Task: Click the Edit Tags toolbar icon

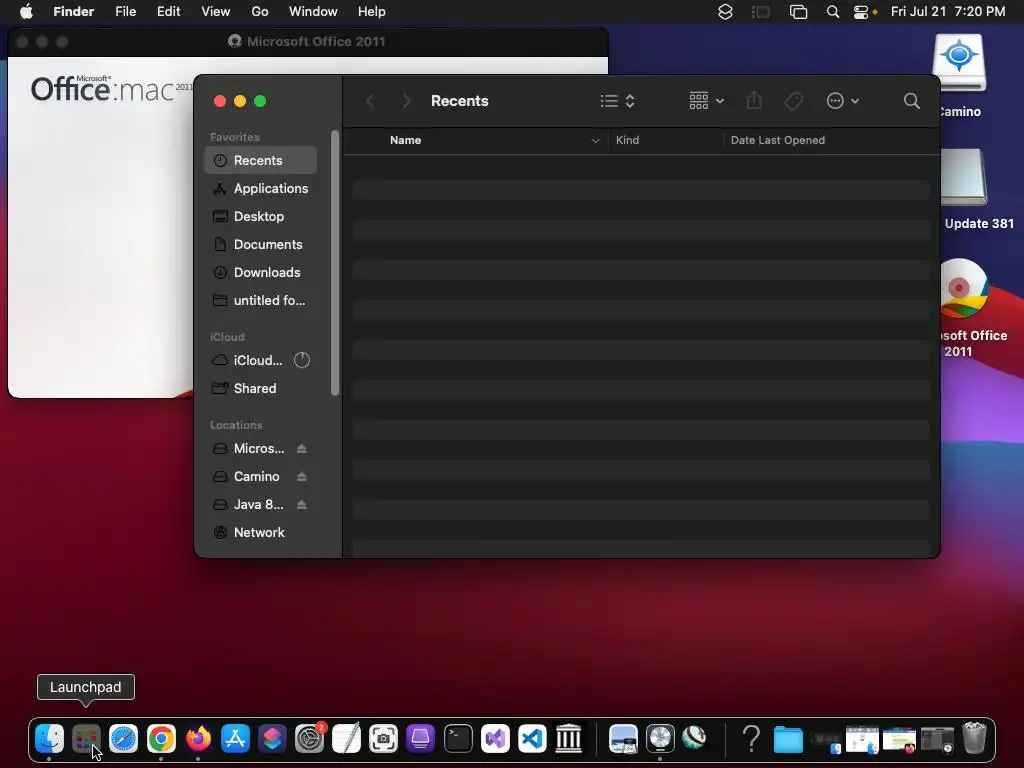Action: pyautogui.click(x=793, y=101)
